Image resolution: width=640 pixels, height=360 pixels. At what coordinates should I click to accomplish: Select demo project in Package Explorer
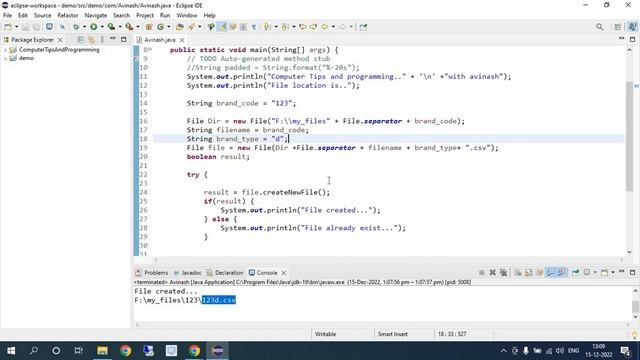point(26,58)
